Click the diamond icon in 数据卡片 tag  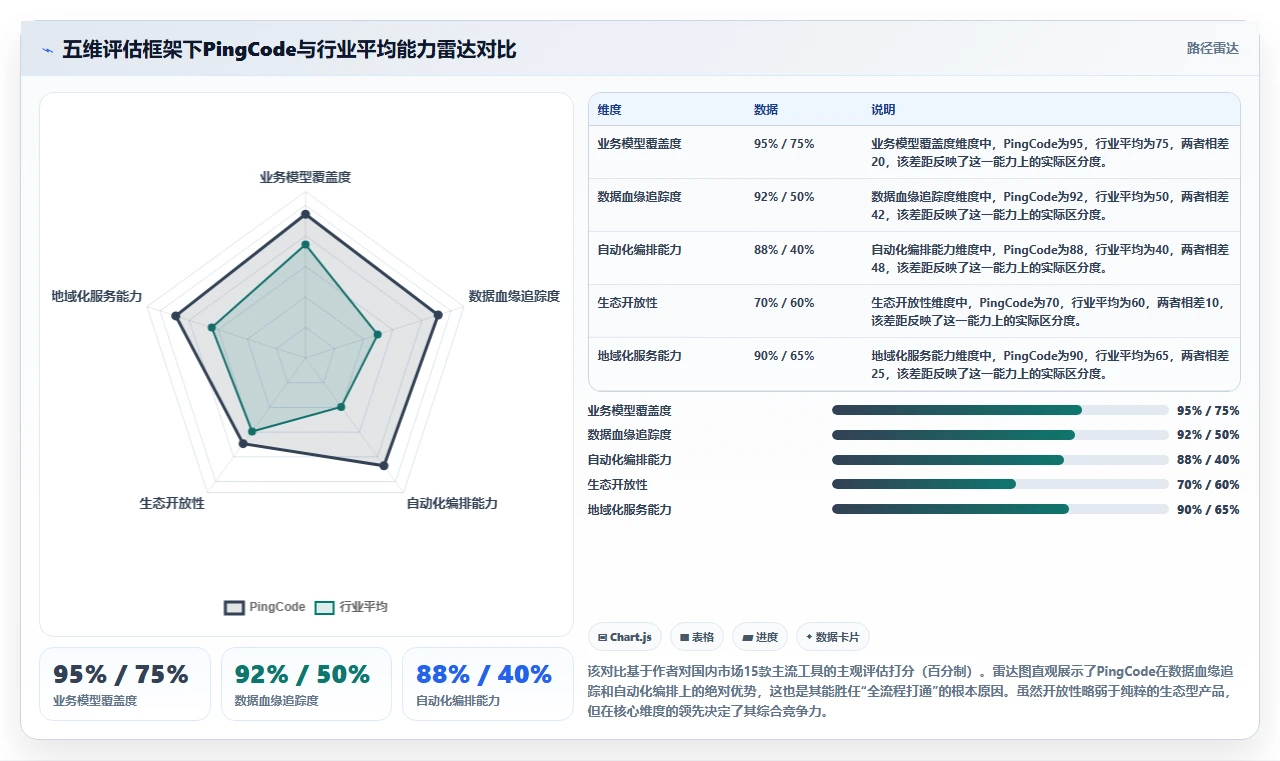point(809,636)
